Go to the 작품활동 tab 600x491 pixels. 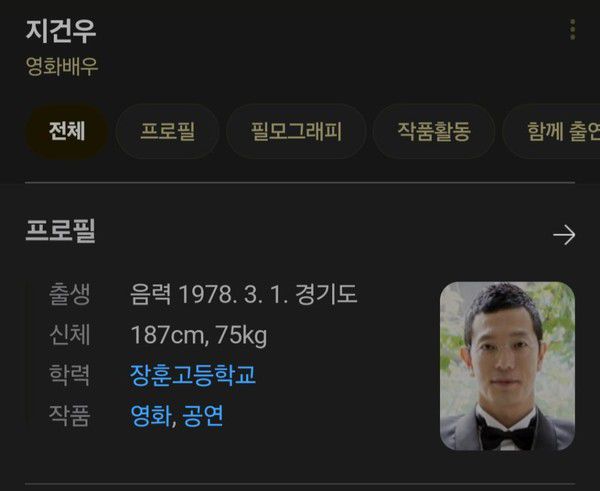click(x=434, y=131)
